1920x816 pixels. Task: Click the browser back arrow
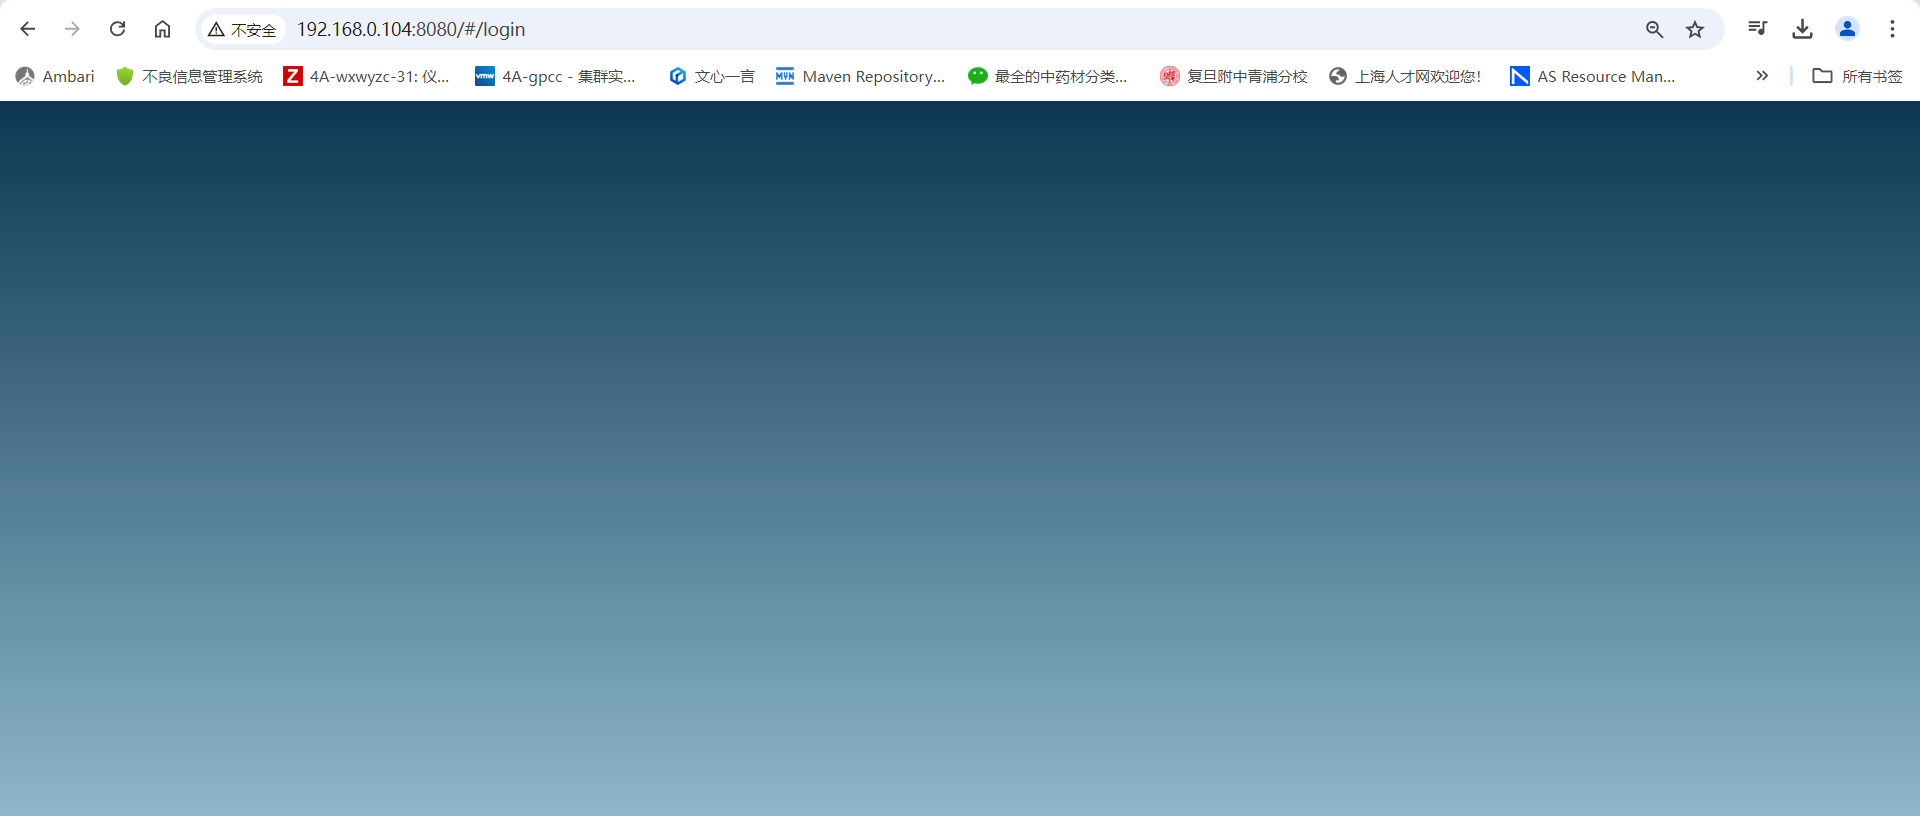(27, 29)
